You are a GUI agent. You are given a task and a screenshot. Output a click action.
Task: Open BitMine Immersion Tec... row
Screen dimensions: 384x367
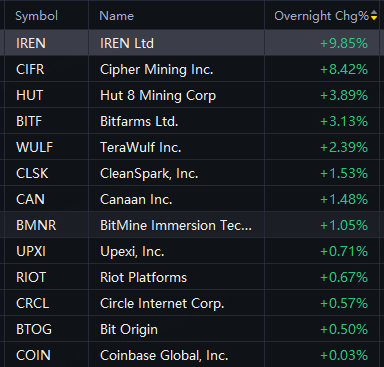coord(192,225)
